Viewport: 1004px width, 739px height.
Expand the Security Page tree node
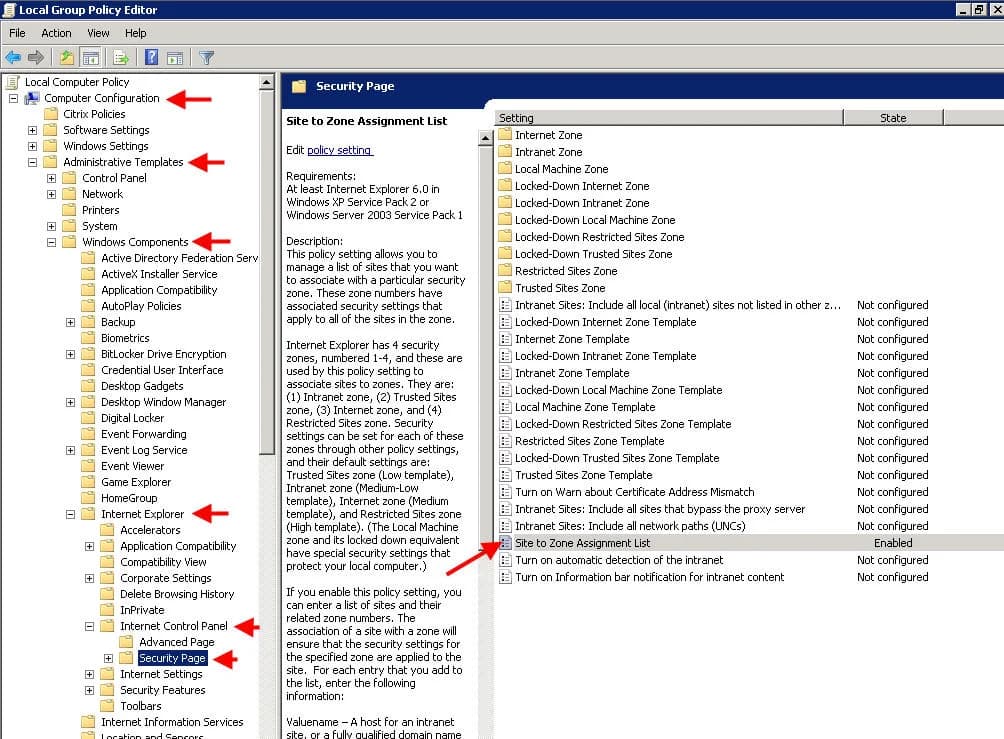[x=108, y=658]
